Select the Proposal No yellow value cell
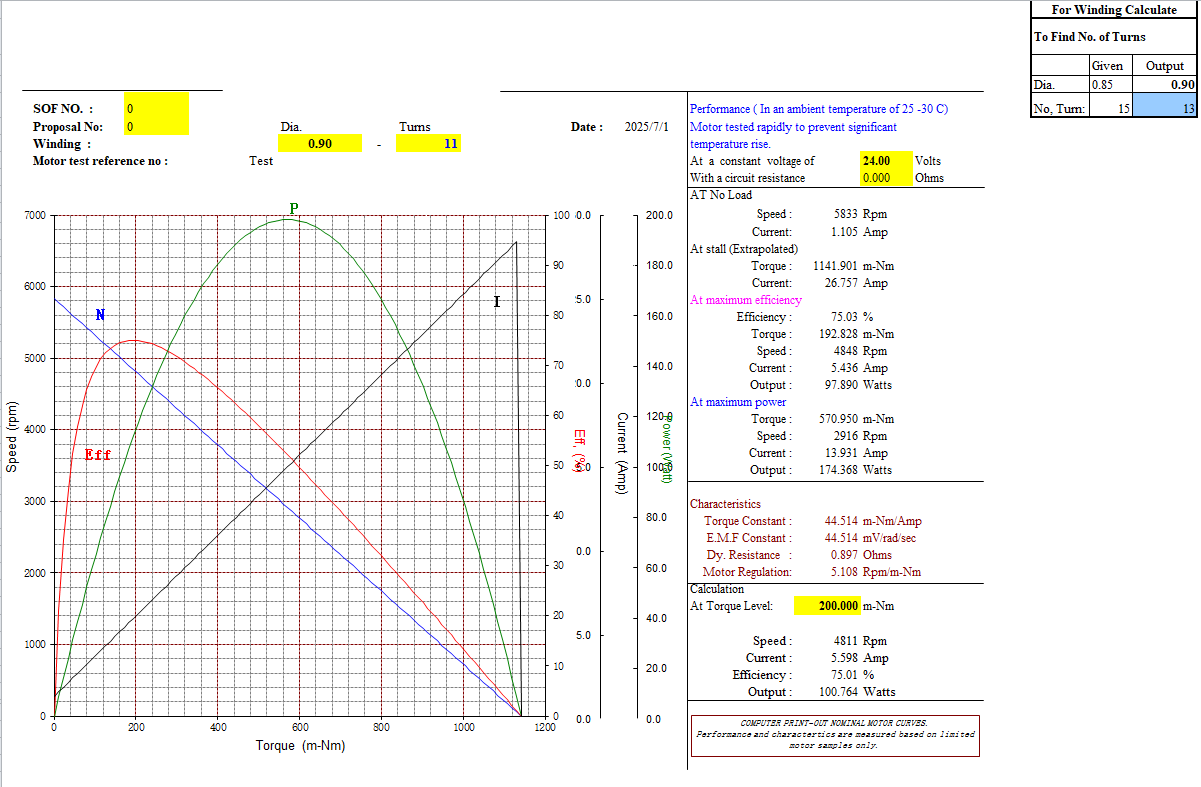The height and width of the screenshot is (787, 1201). (x=156, y=127)
